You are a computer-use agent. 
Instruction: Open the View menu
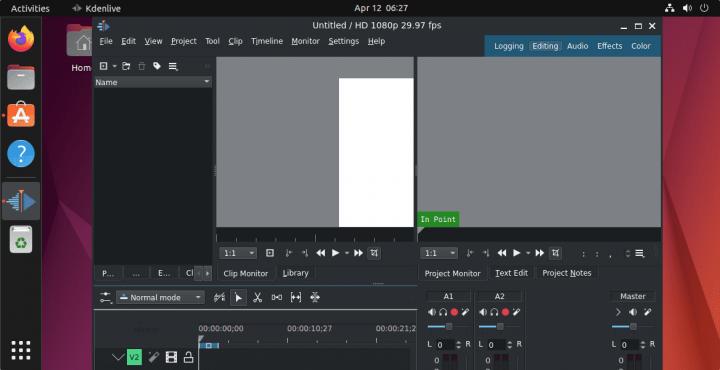[153, 41]
